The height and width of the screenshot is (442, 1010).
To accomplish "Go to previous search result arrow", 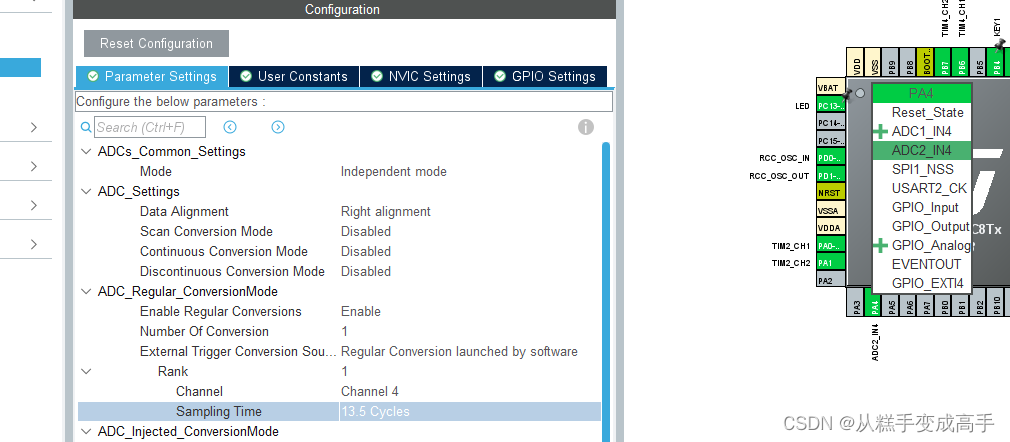I will pyautogui.click(x=230, y=127).
